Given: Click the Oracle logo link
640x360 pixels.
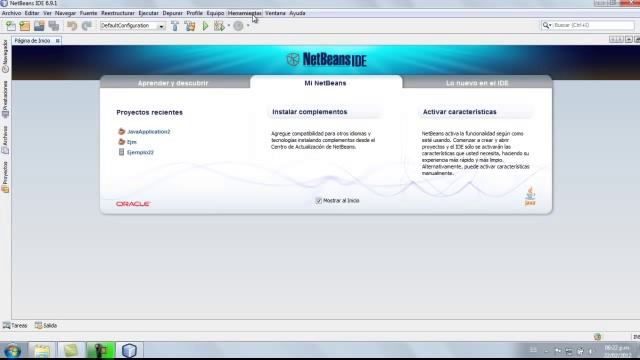Looking at the screenshot, I should 133,204.
